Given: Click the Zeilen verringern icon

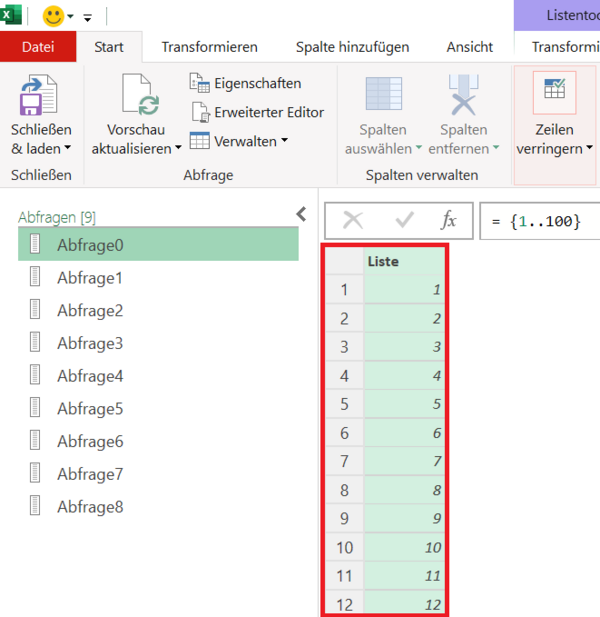Looking at the screenshot, I should [x=553, y=92].
